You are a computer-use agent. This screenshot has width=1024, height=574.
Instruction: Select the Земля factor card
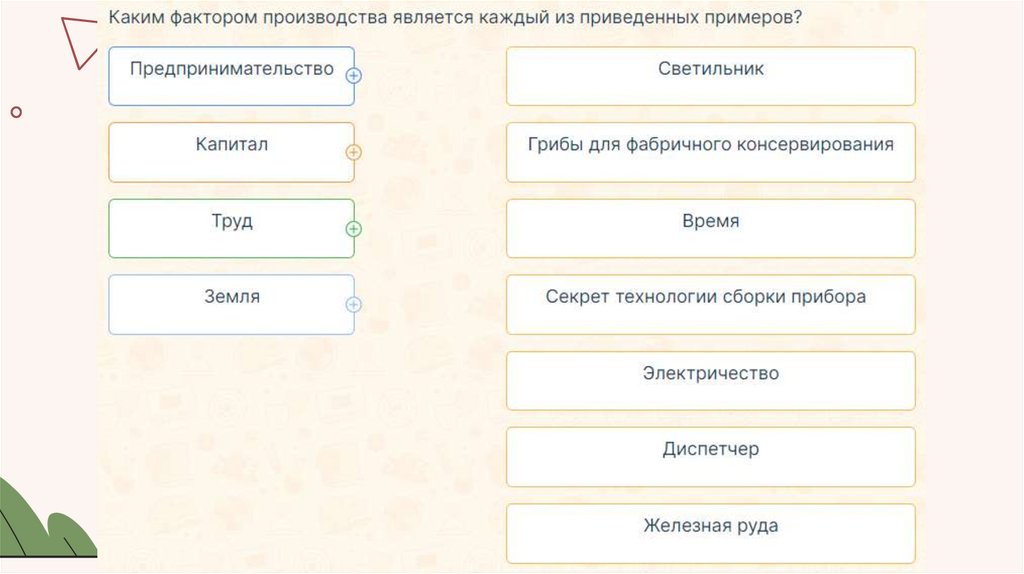tap(231, 304)
